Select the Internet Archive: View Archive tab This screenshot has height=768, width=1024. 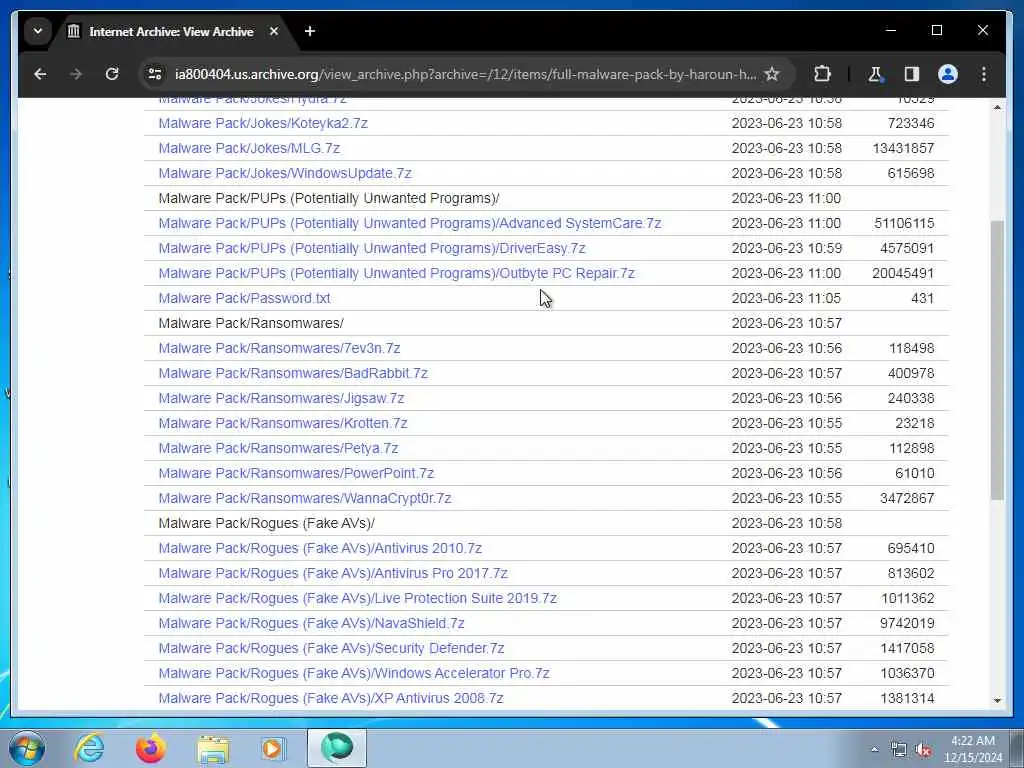[x=171, y=31]
